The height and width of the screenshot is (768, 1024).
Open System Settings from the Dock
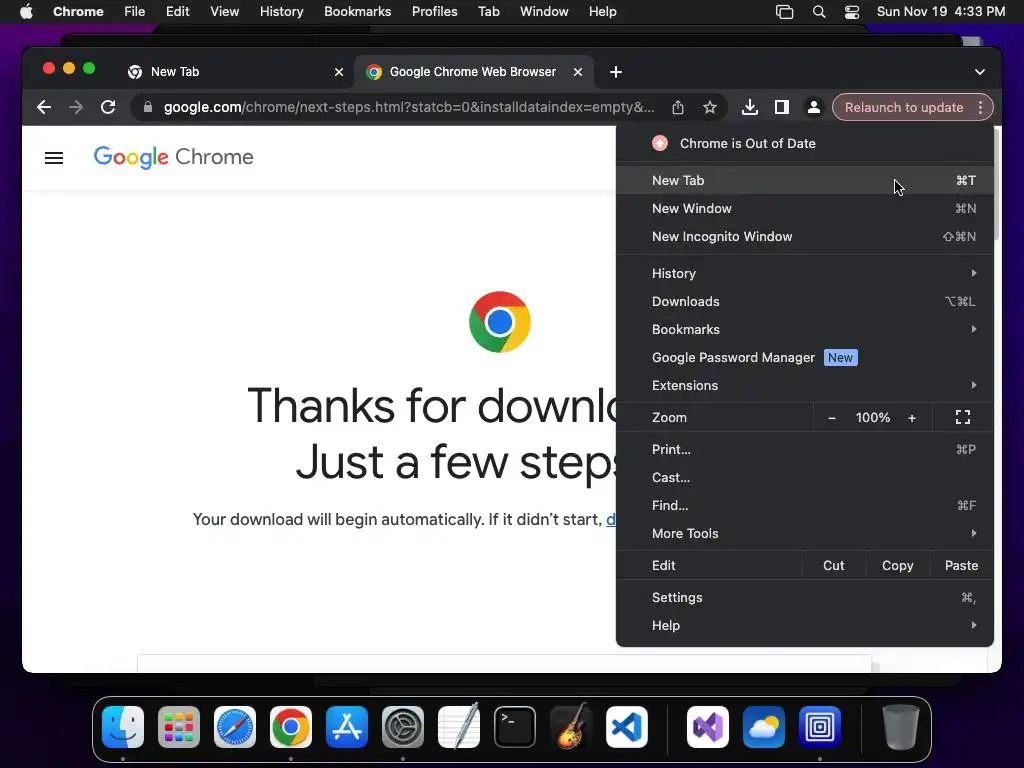pos(403,727)
